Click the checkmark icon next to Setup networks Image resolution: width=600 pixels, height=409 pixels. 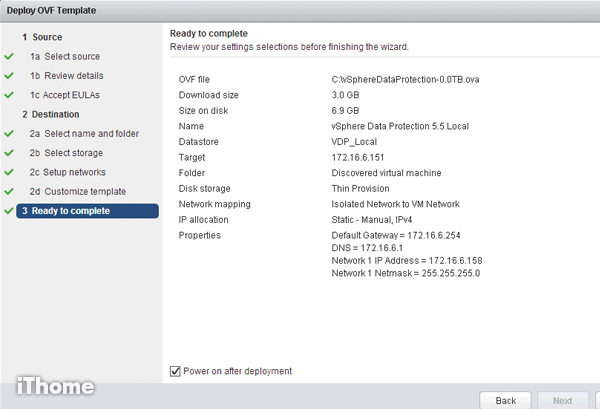pyautogui.click(x=9, y=172)
